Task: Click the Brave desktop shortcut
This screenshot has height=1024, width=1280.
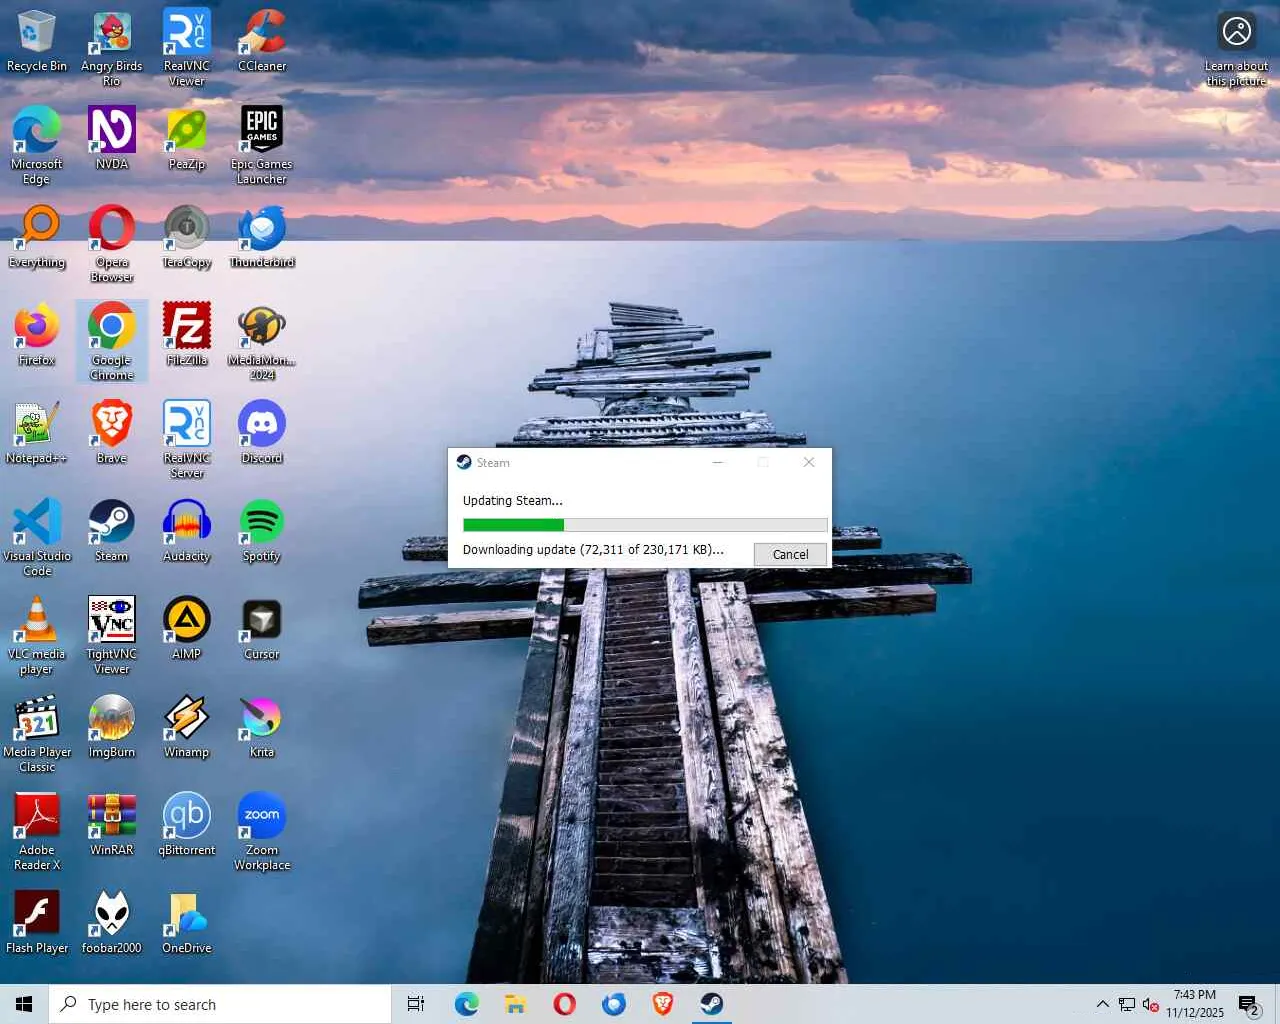Action: coord(112,433)
